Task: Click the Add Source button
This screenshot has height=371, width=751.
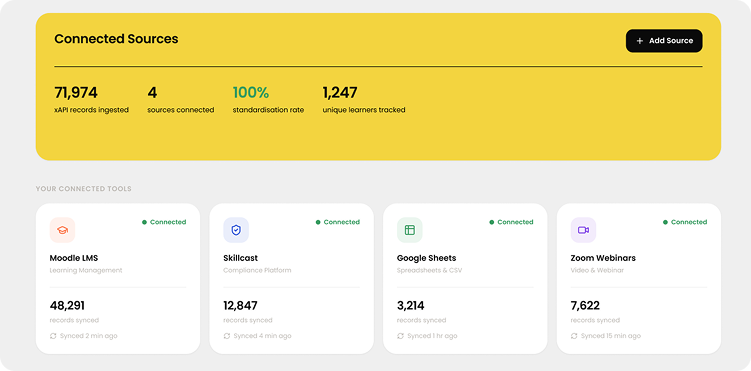Action: pos(664,41)
